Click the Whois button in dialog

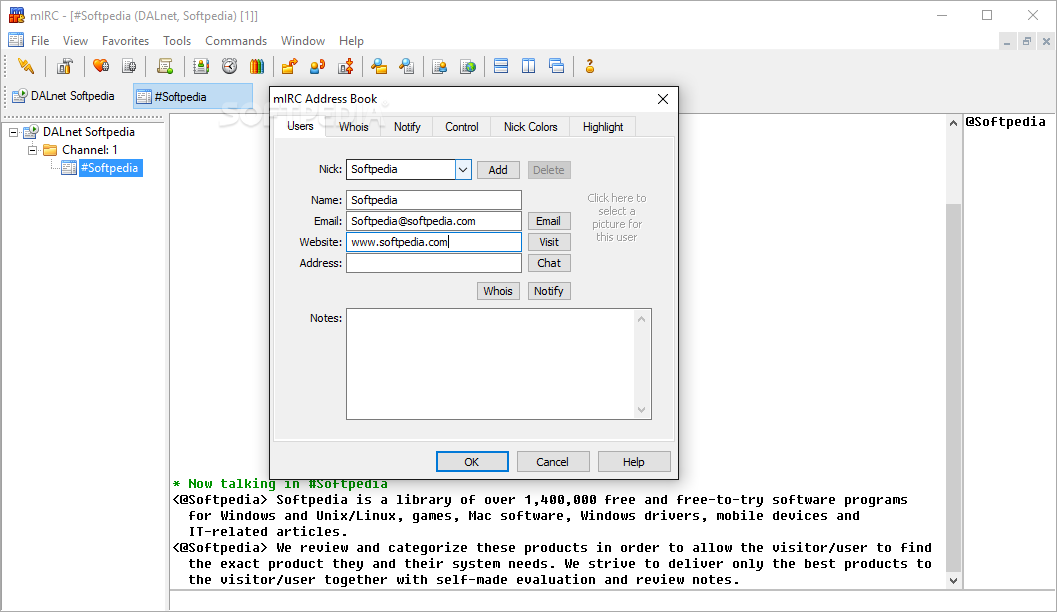tap(498, 291)
